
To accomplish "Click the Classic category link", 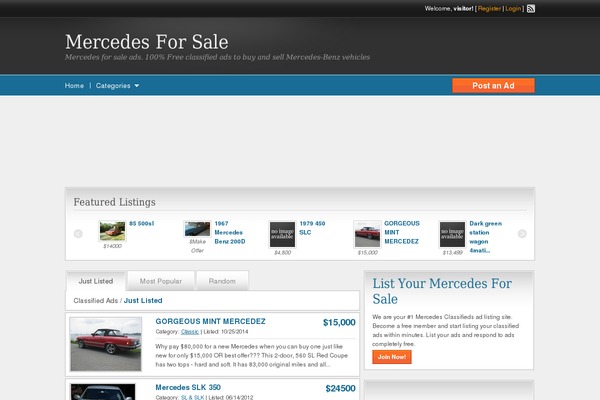I will point(190,332).
